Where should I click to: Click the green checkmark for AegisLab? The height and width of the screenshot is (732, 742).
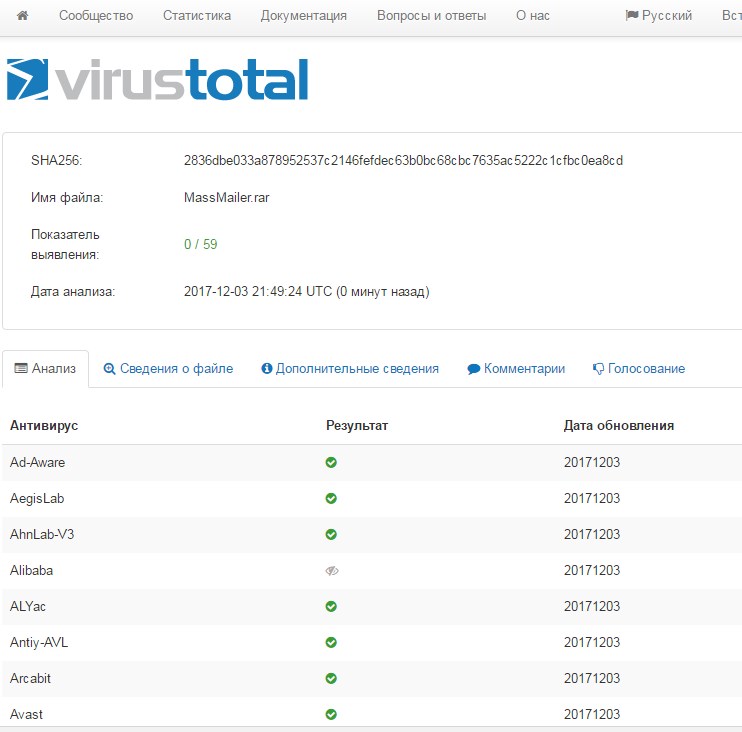[x=331, y=498]
